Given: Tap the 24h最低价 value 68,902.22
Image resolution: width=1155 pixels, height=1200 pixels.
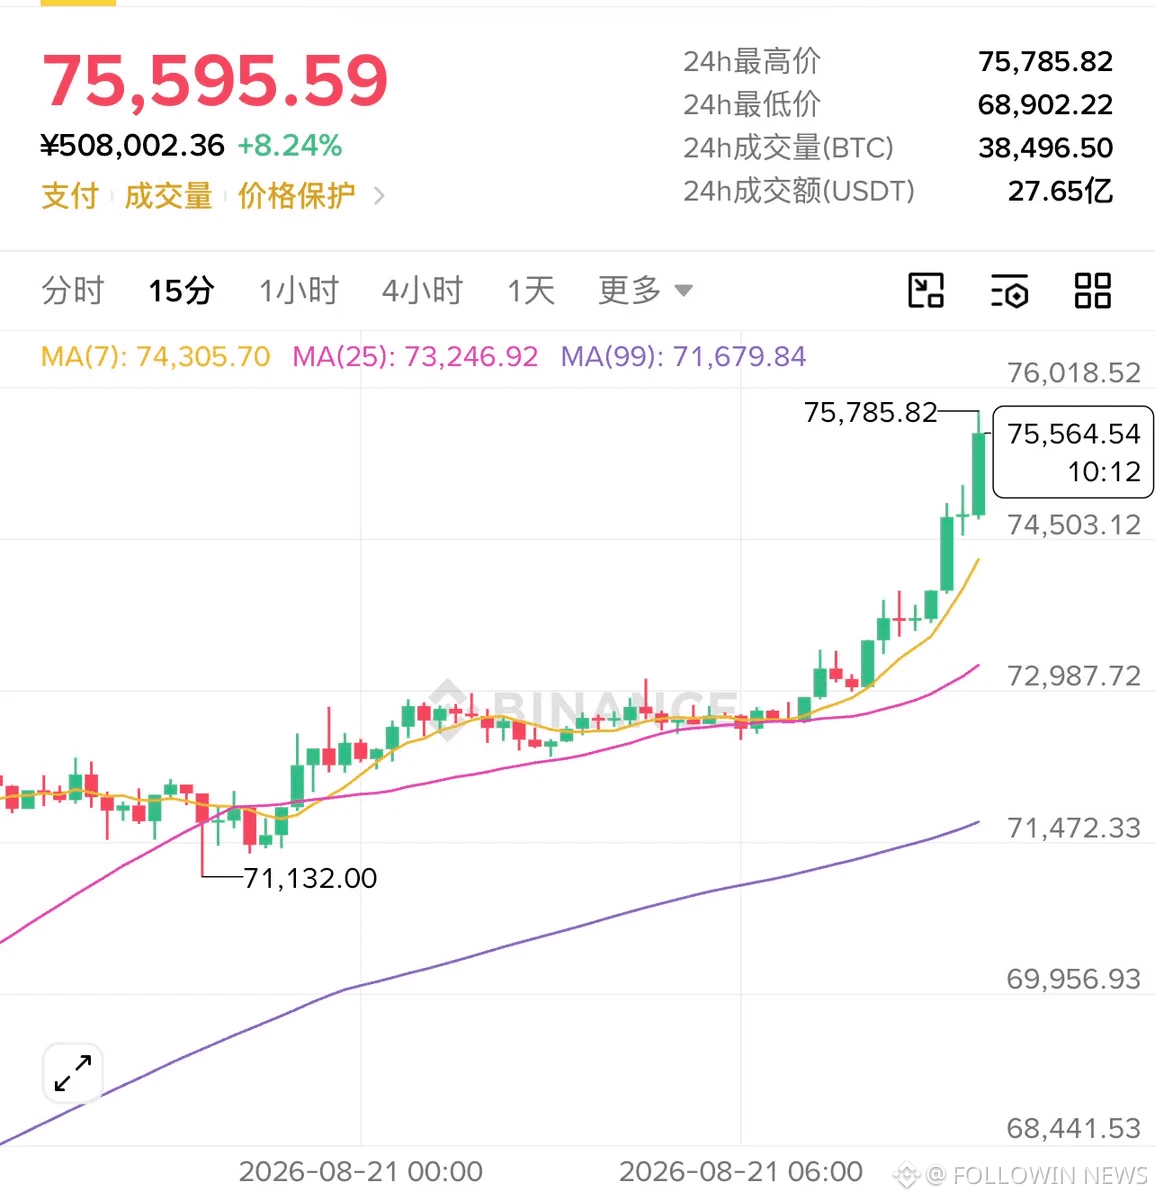Looking at the screenshot, I should click(1046, 105).
